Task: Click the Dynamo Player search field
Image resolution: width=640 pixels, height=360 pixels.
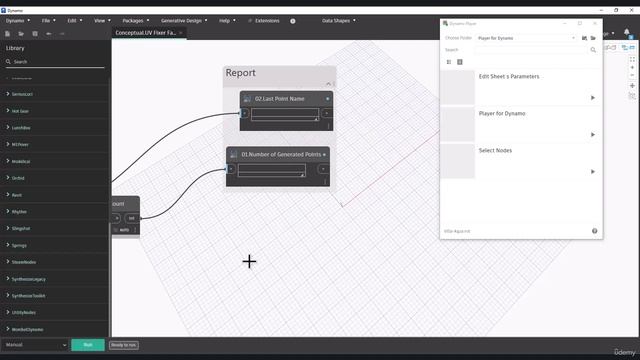Action: [531, 50]
